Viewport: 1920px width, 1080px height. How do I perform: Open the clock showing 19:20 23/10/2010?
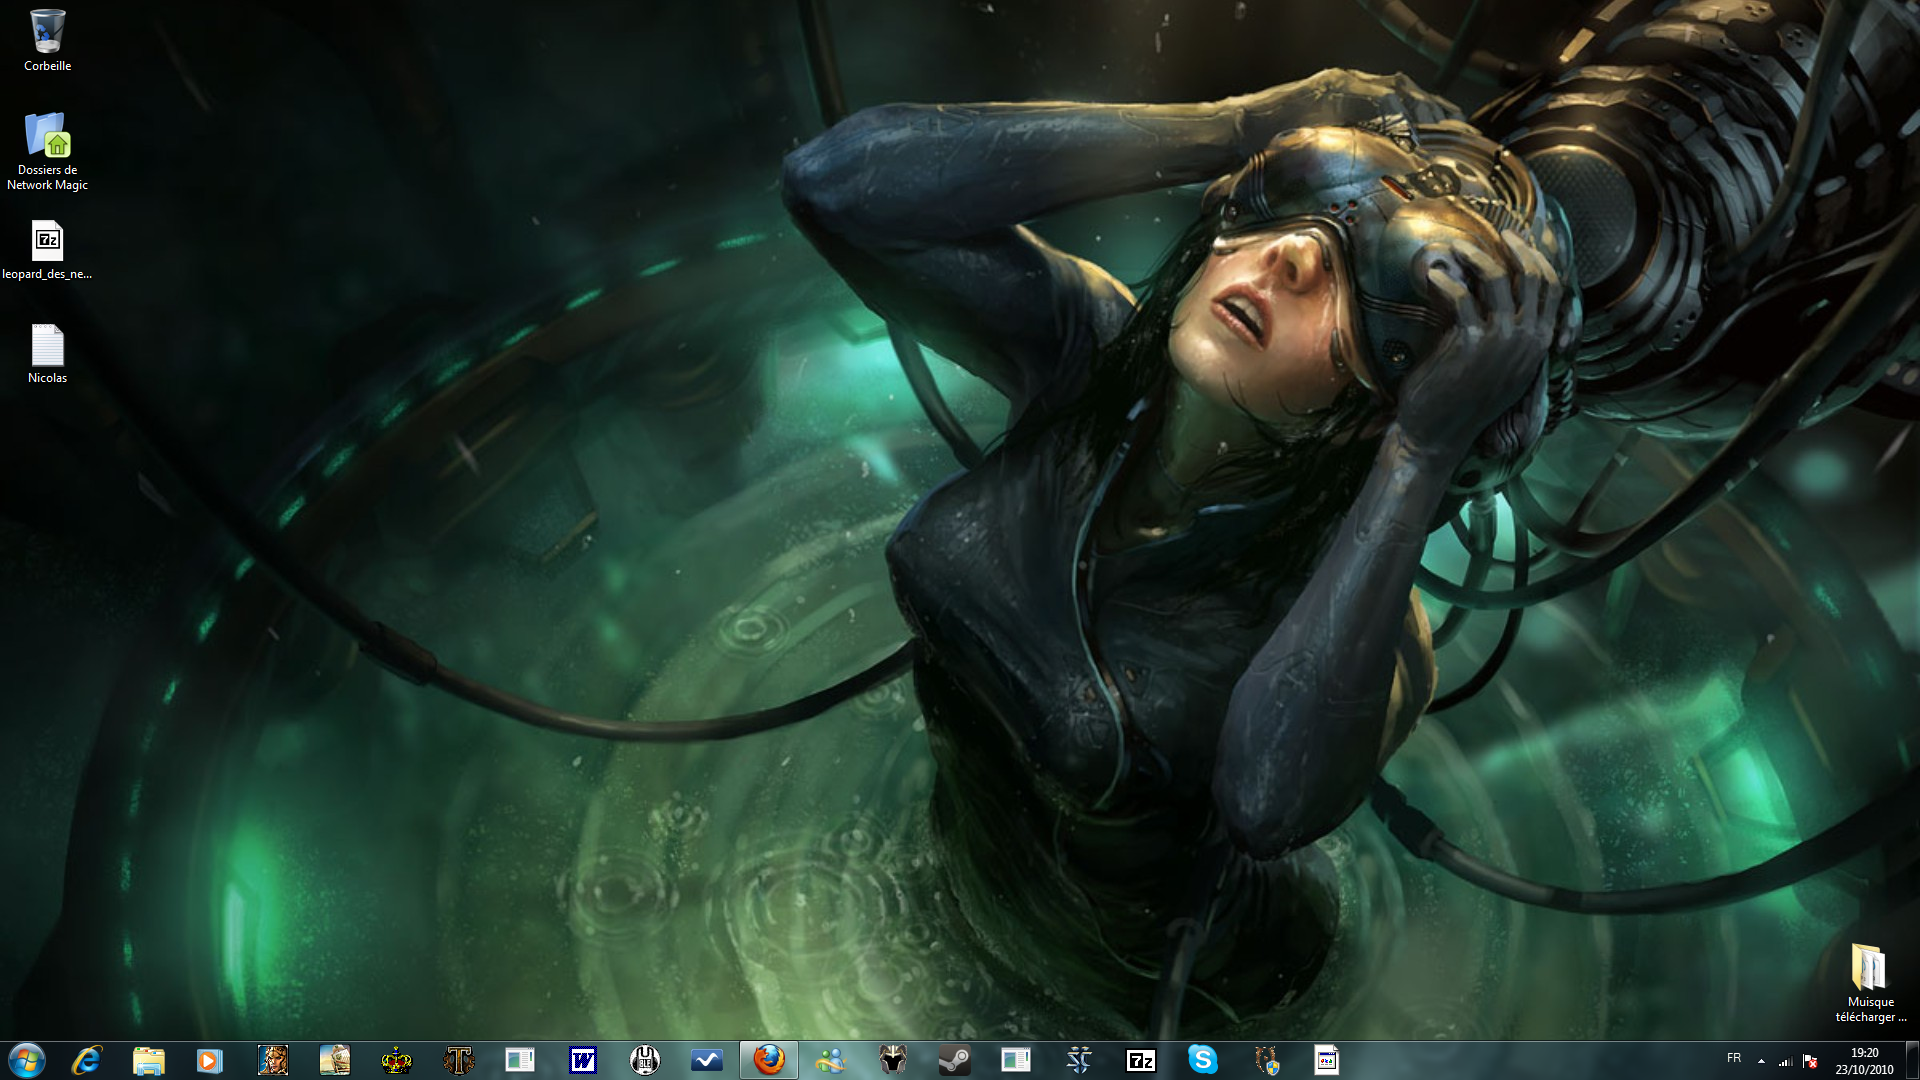(1864, 1061)
